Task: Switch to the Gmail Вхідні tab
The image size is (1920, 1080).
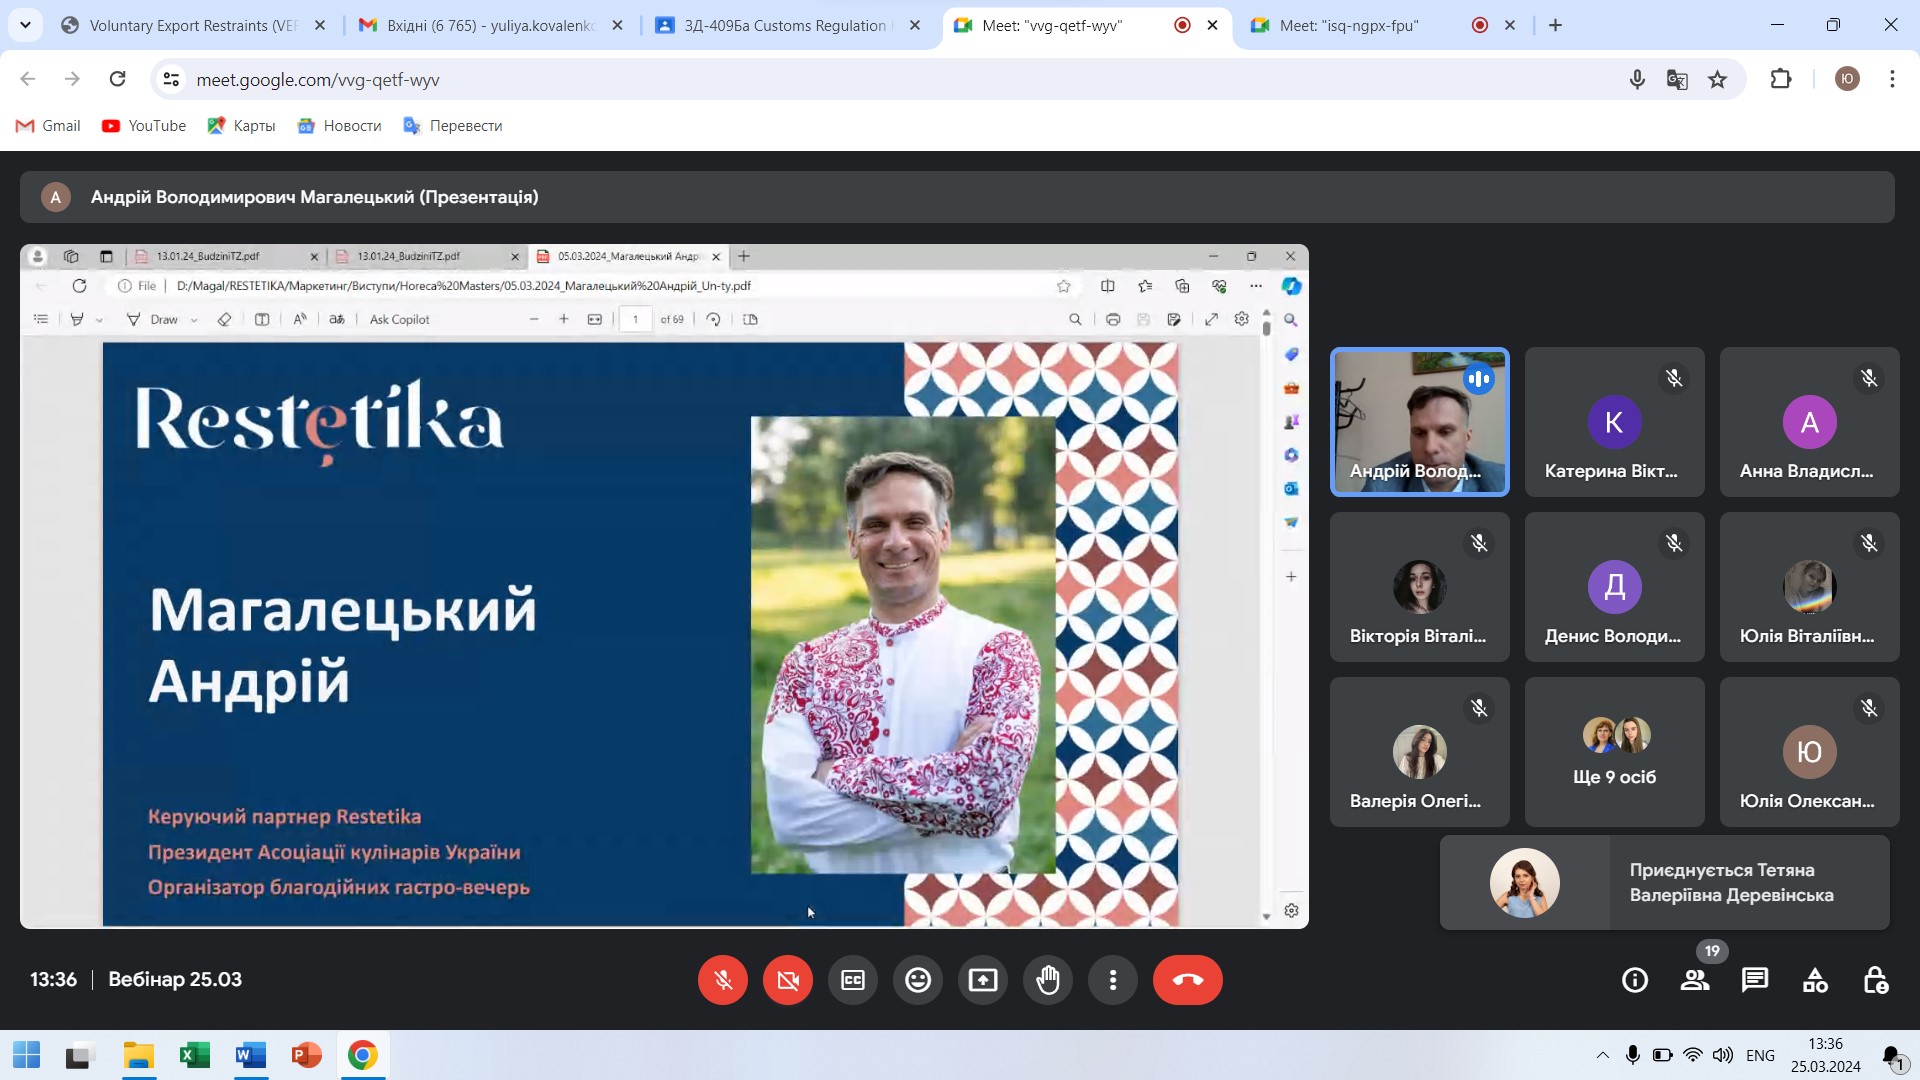Action: click(x=490, y=26)
